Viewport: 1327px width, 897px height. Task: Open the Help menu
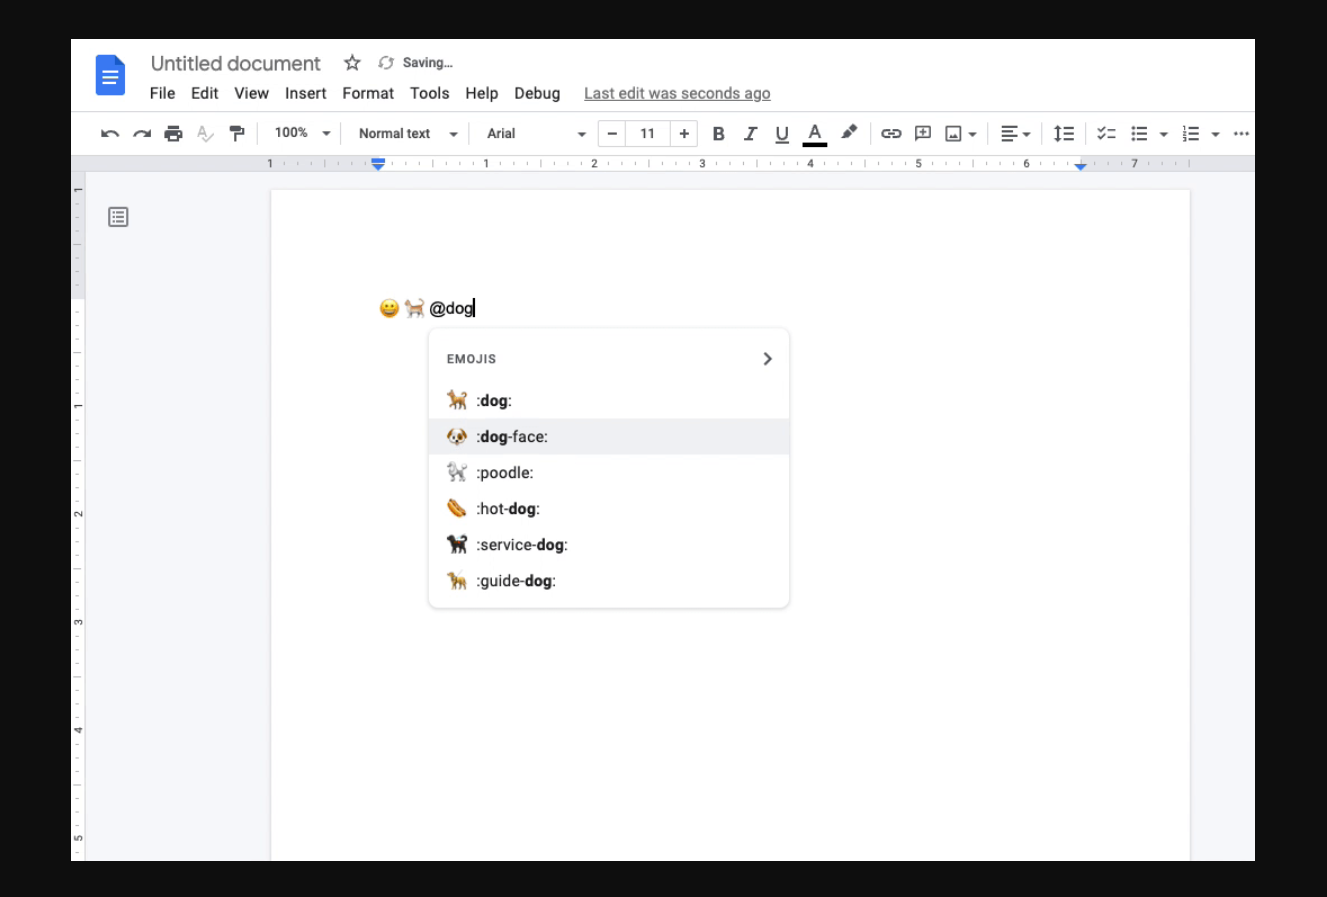tap(481, 93)
